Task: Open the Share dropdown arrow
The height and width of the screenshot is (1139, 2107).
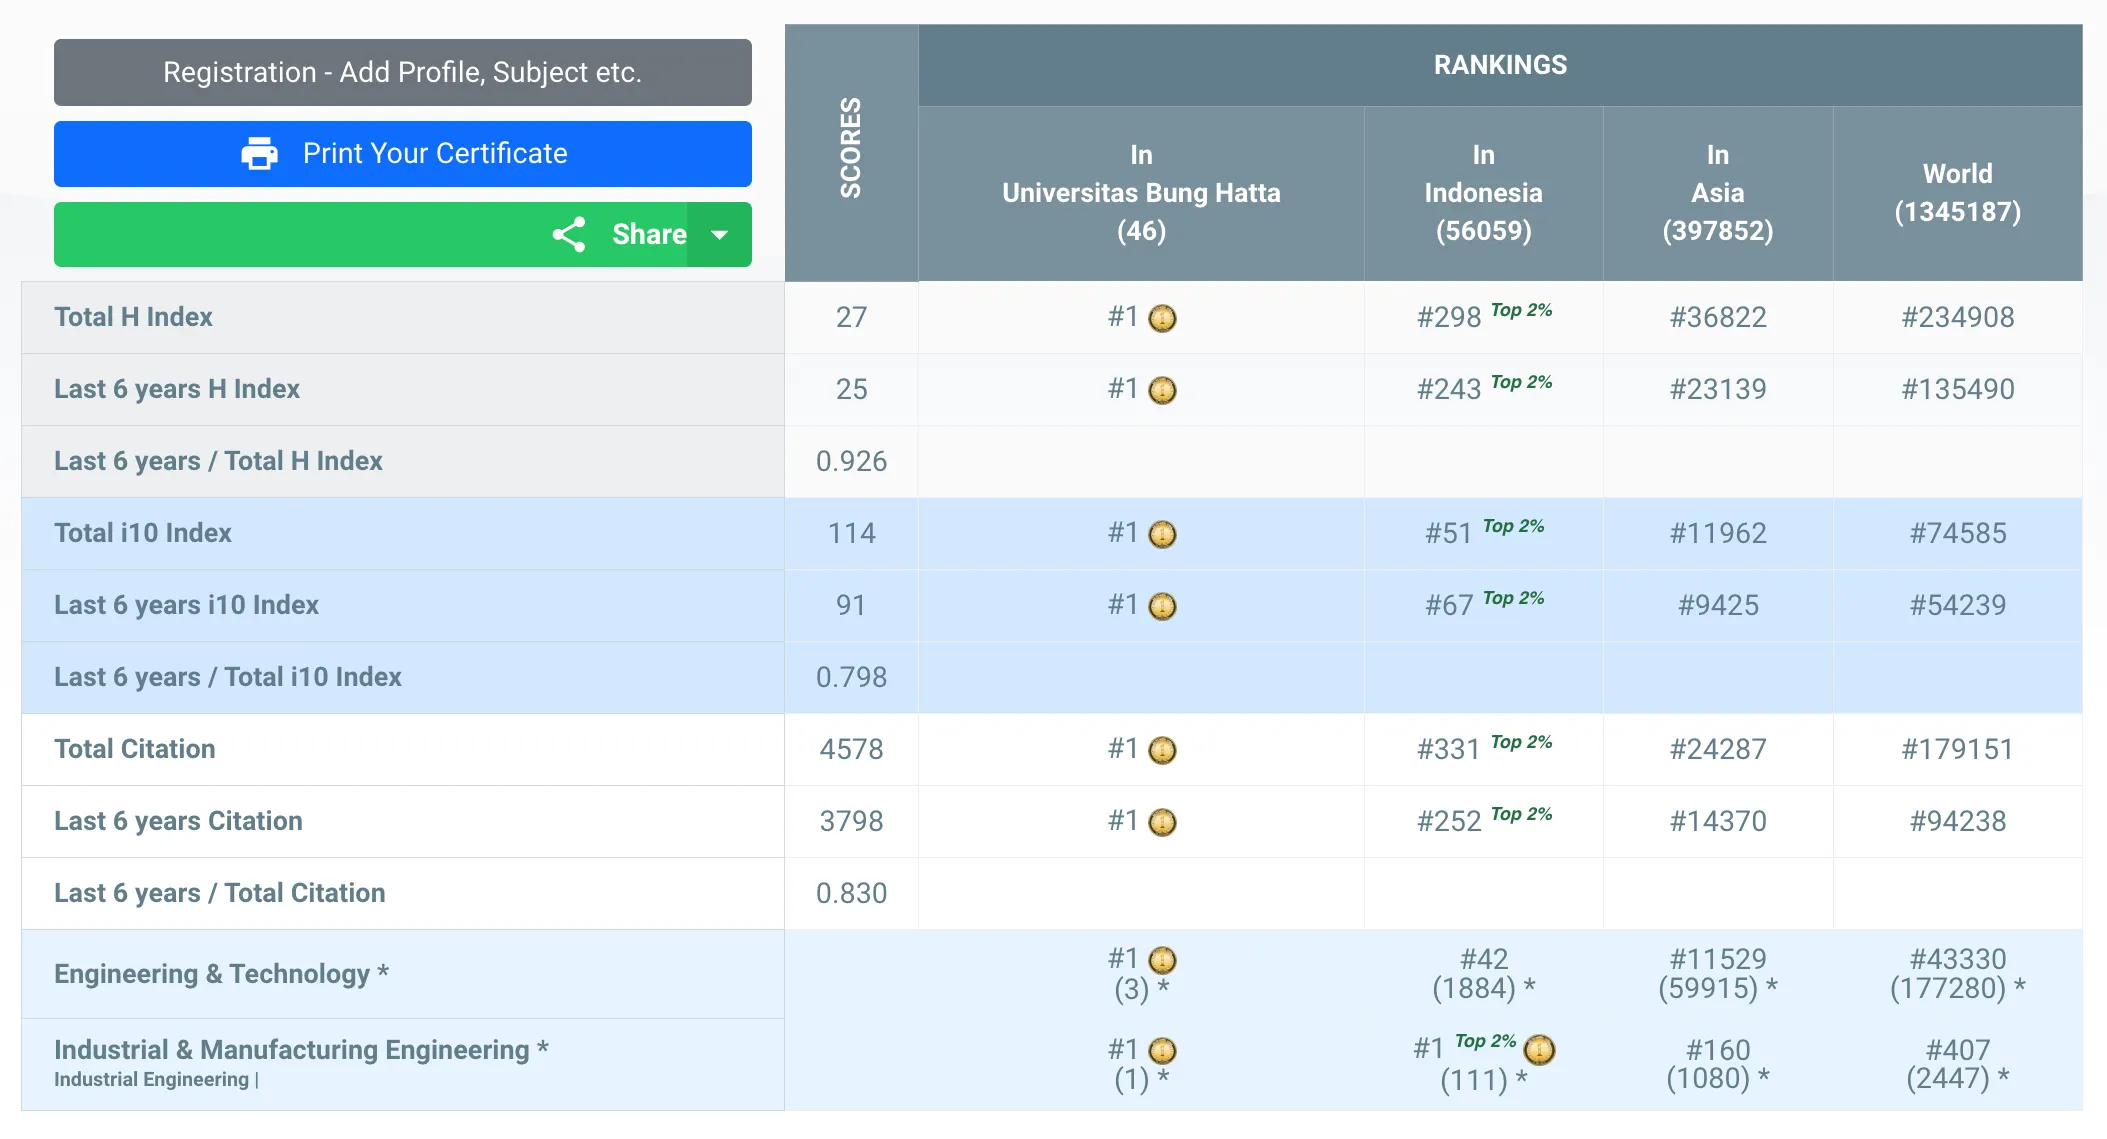Action: [719, 235]
